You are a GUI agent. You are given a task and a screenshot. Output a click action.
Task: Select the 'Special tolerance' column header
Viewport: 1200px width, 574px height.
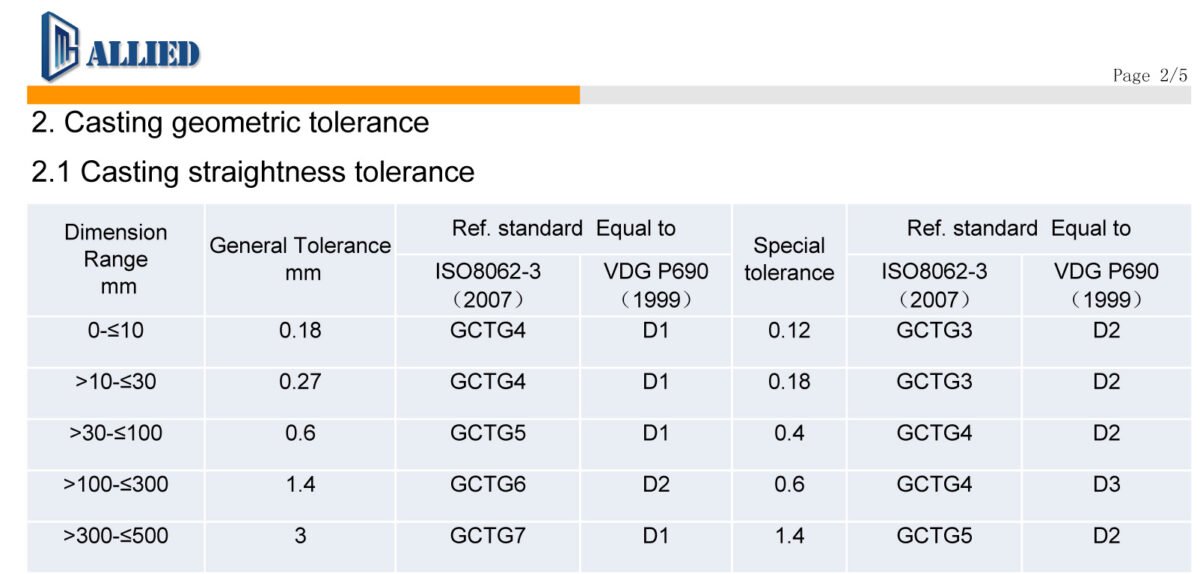point(789,259)
